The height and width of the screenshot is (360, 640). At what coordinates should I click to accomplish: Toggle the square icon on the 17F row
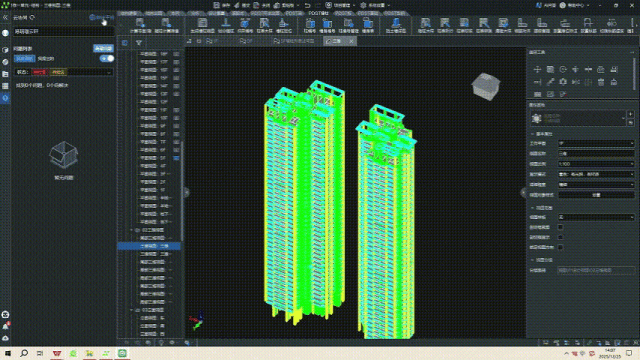click(176, 62)
